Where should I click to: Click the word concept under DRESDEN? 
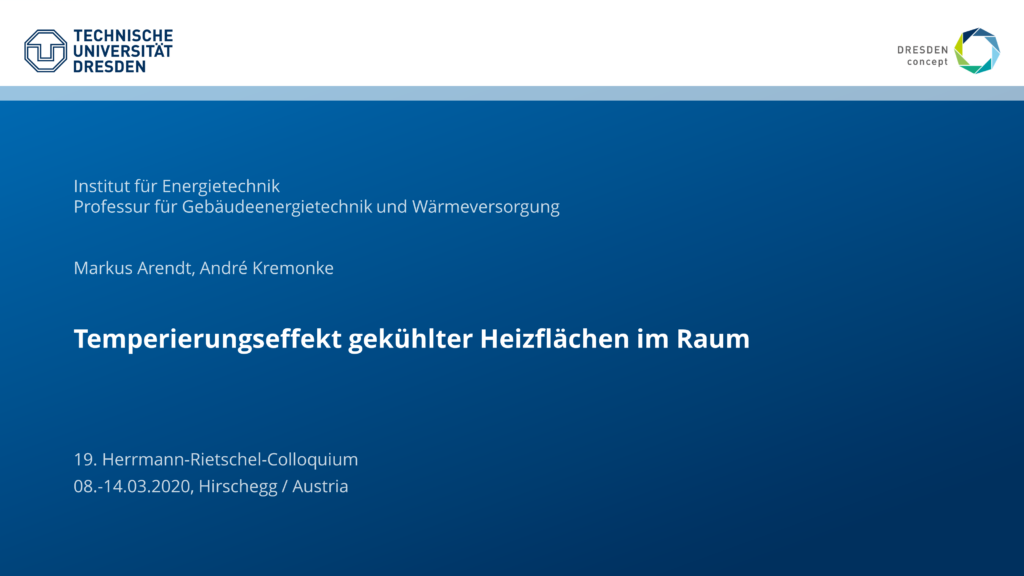[x=927, y=62]
